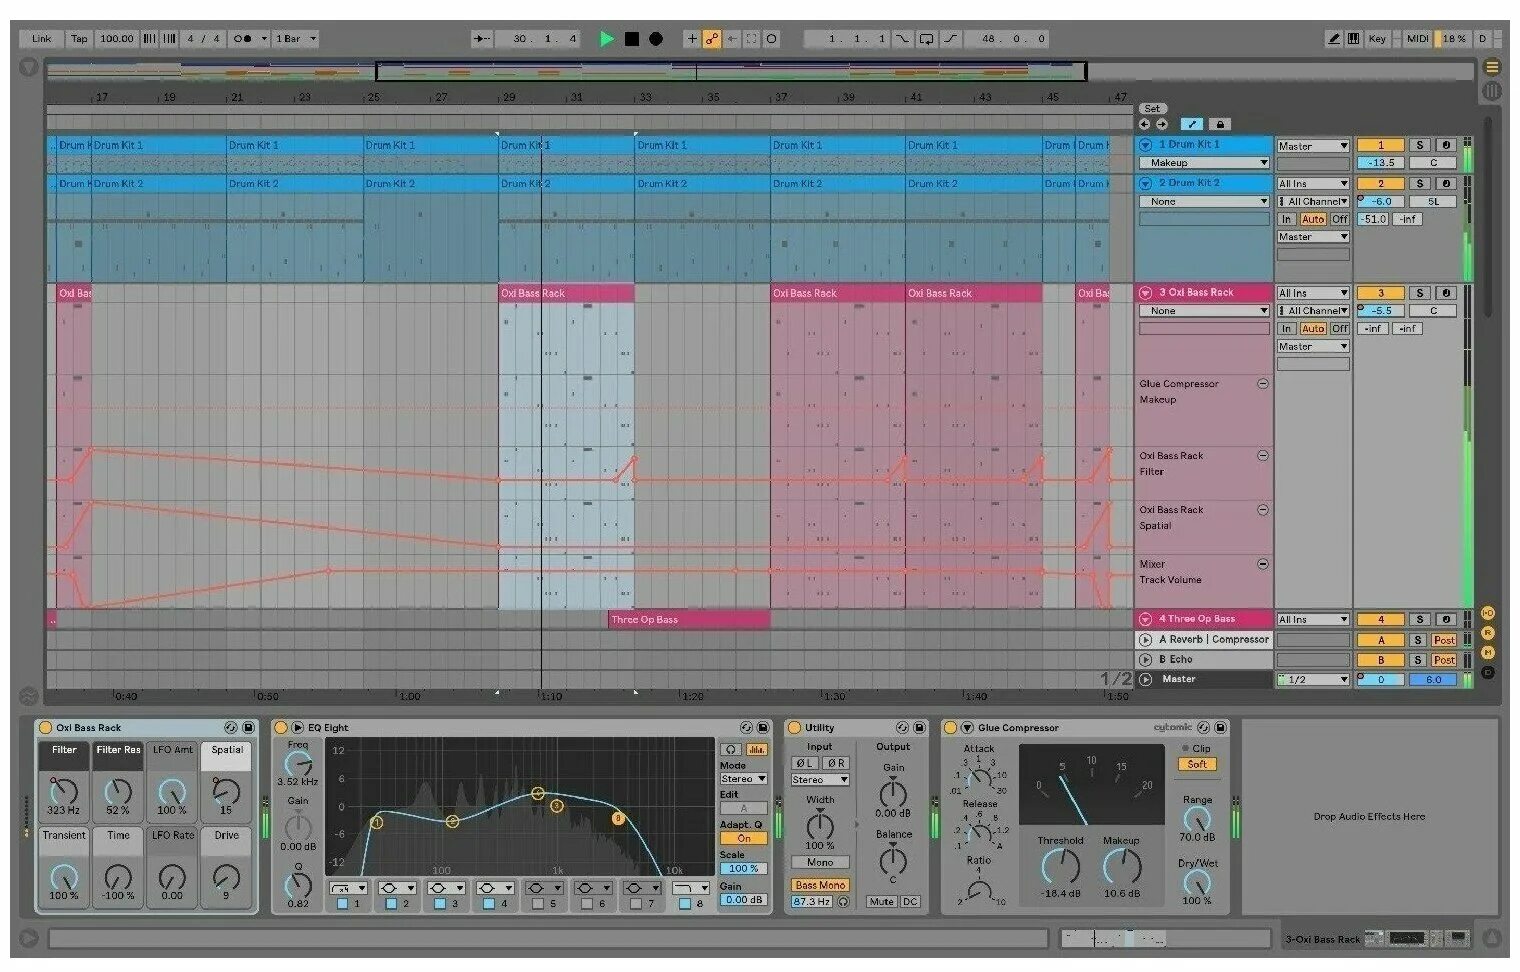Select the Three Op Bass clip

[x=689, y=620]
